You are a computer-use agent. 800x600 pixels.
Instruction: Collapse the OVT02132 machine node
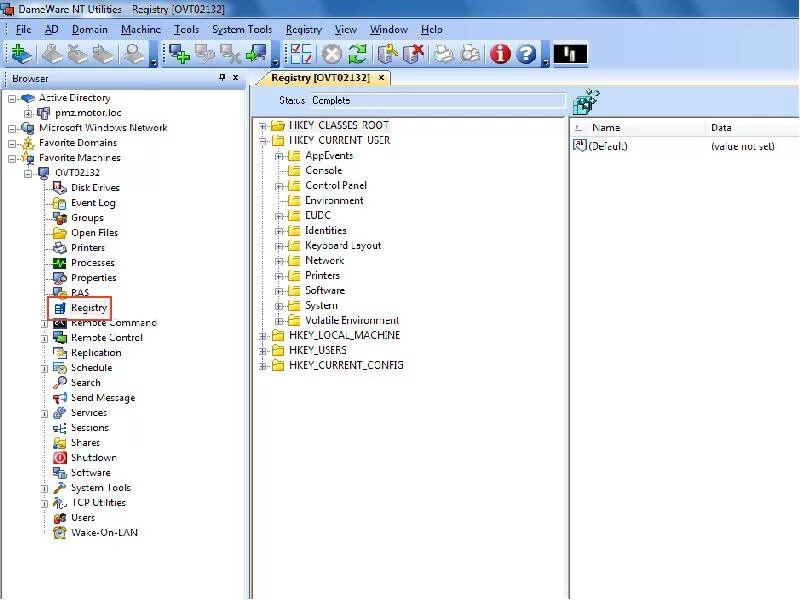(x=28, y=173)
